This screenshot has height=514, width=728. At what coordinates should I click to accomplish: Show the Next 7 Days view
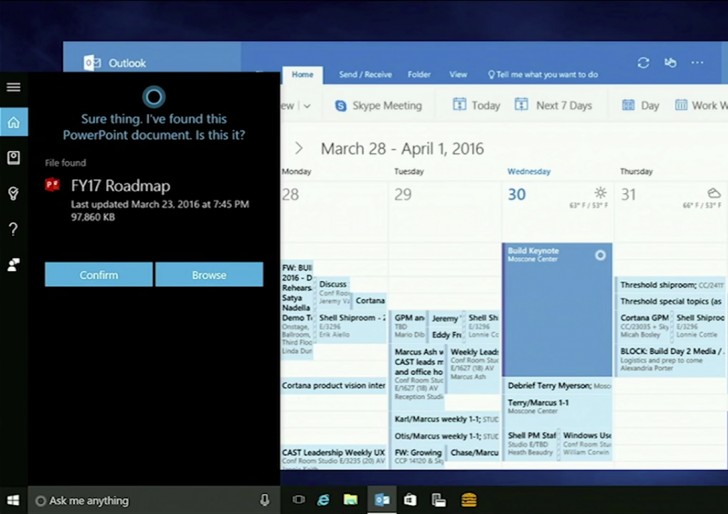[x=553, y=105]
